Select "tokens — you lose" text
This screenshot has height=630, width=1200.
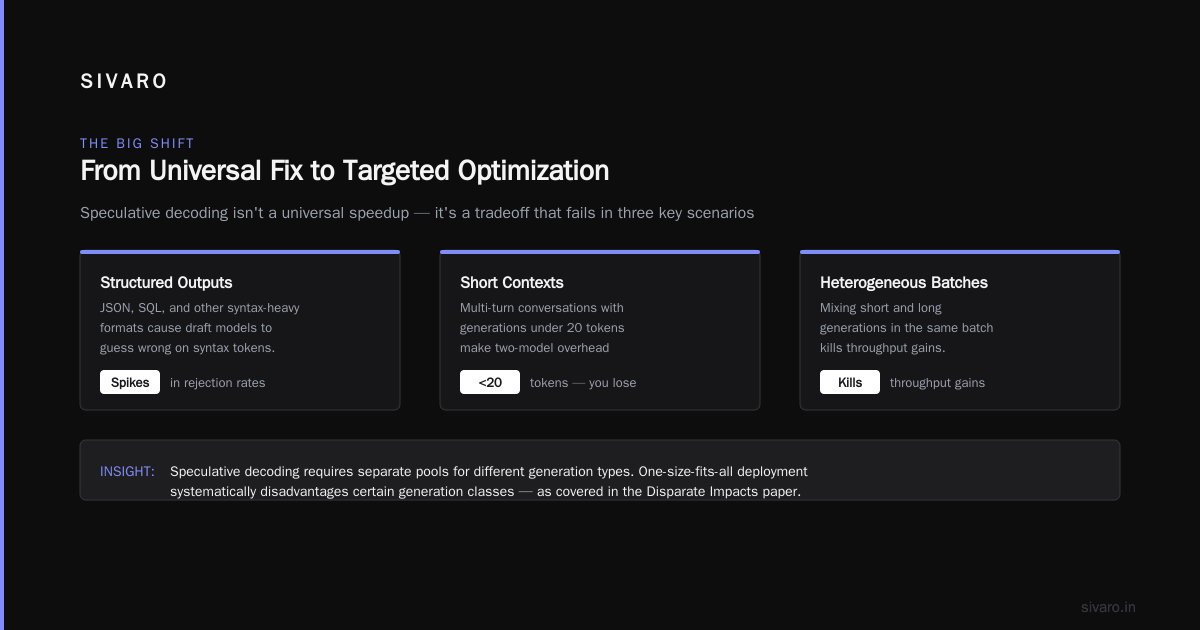583,383
